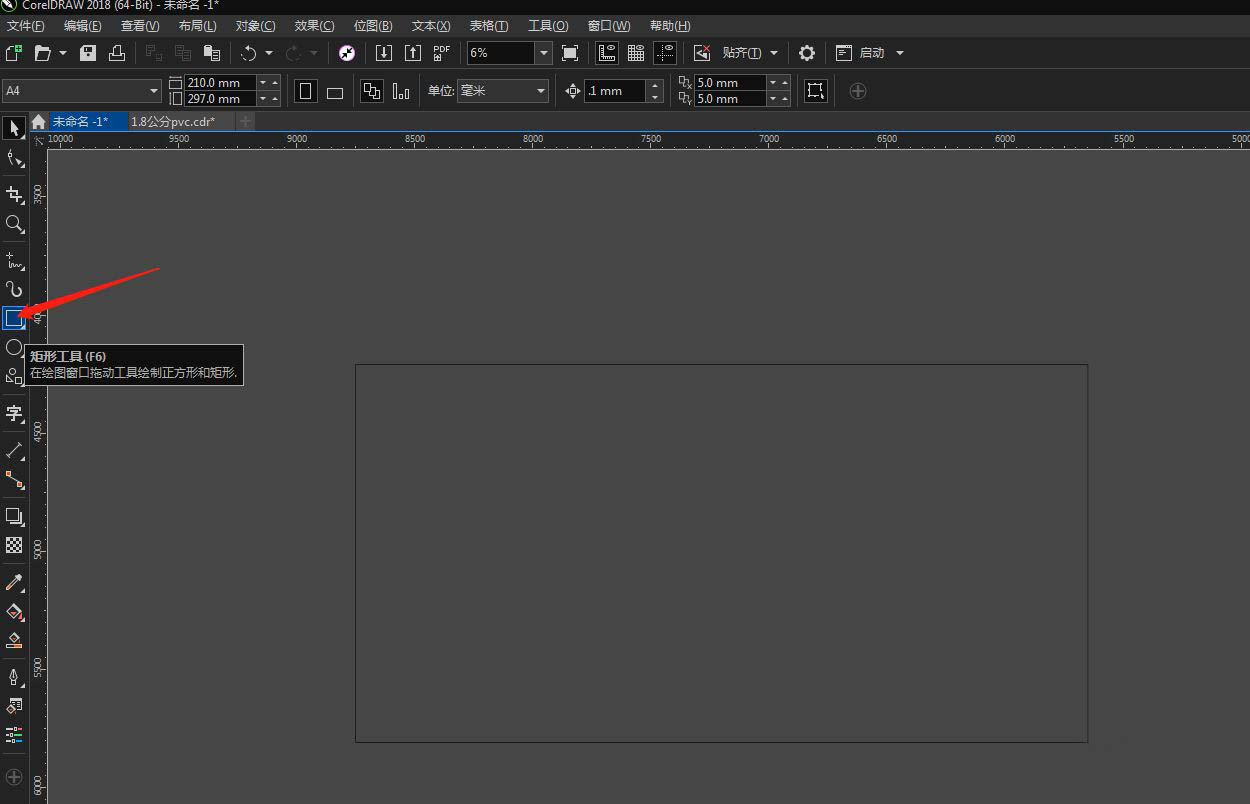Open the zoom level dropdown showing 6%

tap(543, 53)
